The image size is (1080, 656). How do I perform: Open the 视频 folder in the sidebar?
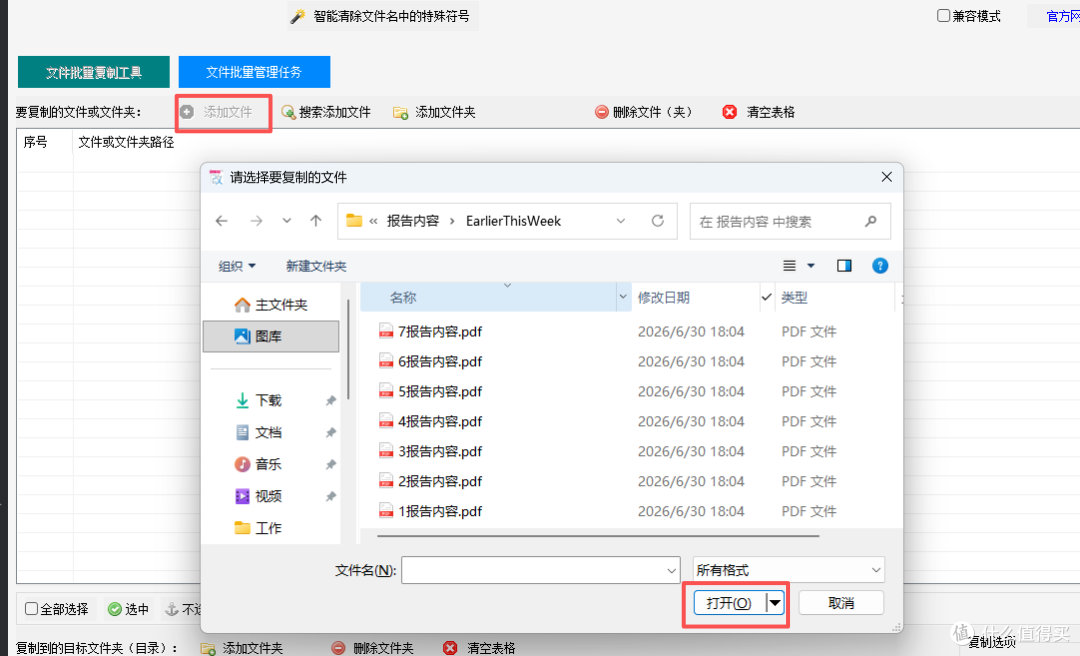(x=260, y=495)
